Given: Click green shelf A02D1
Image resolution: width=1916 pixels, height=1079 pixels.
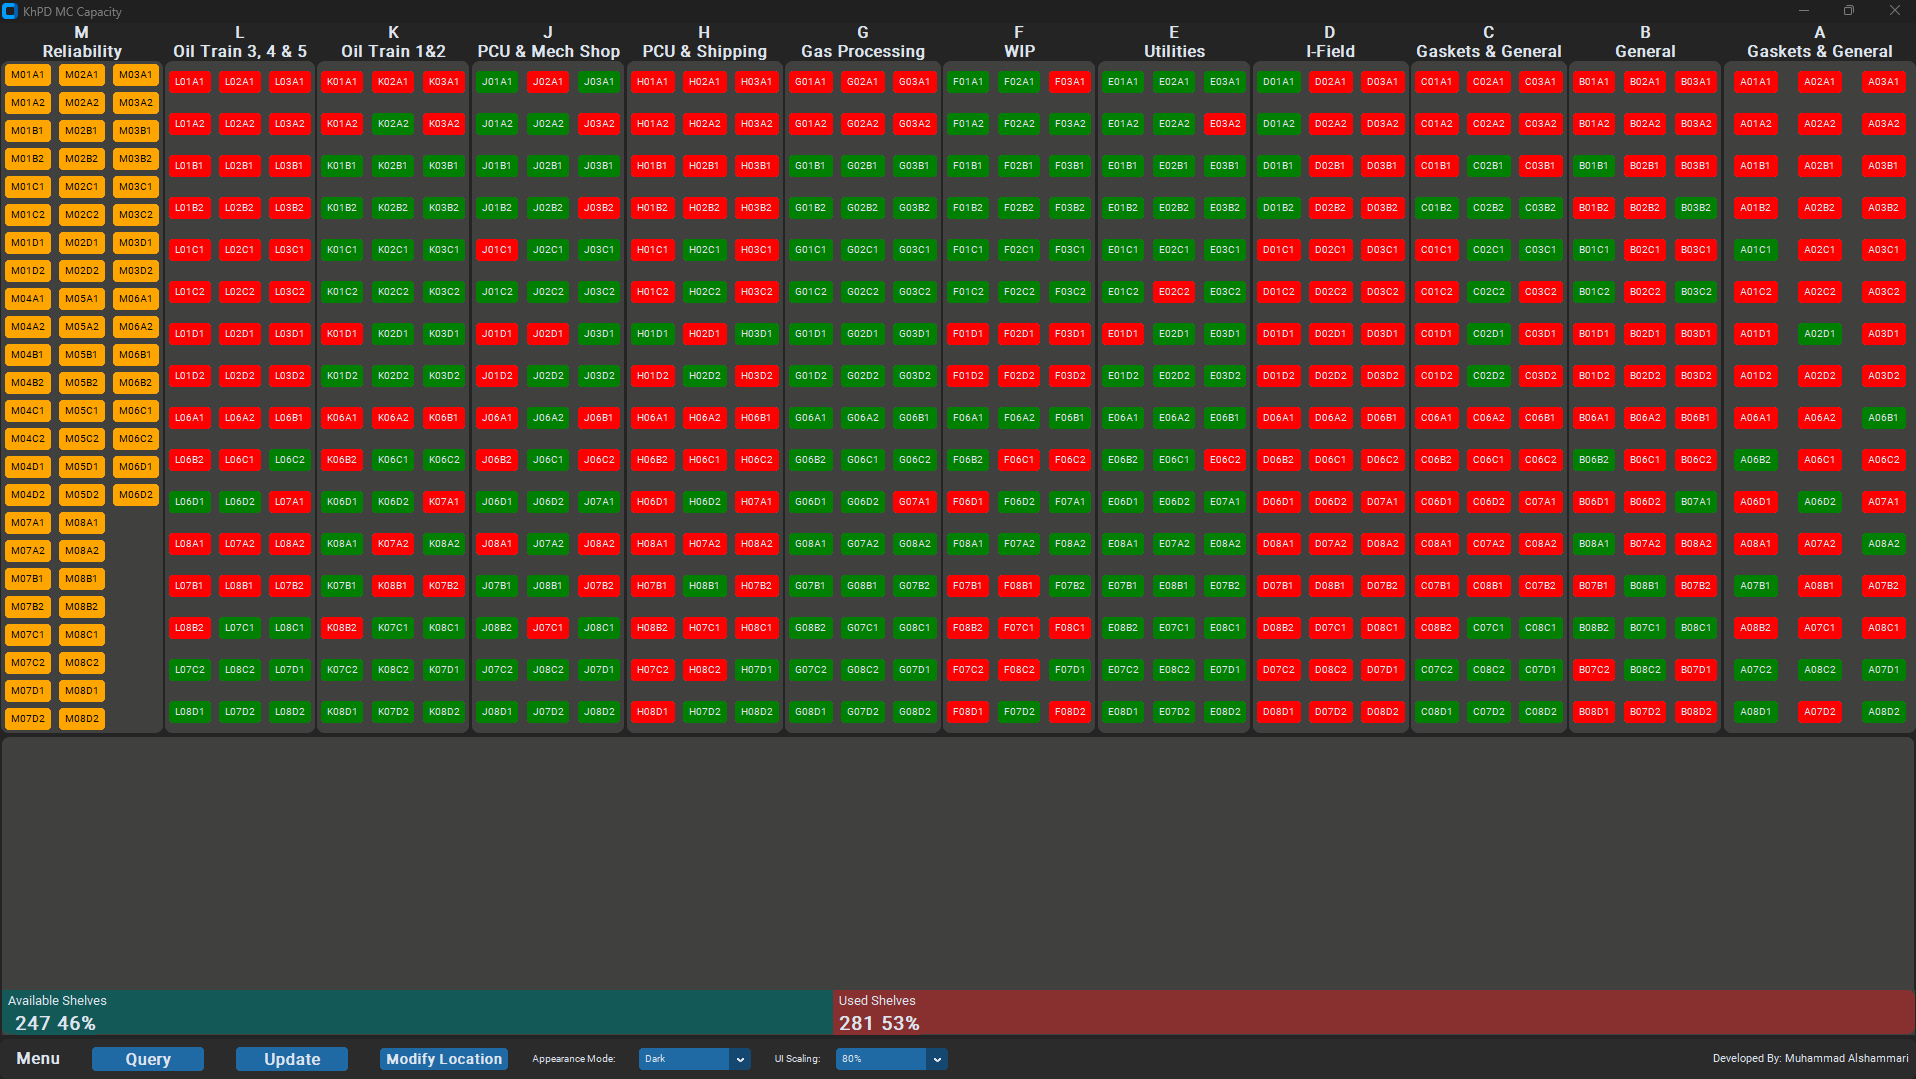Looking at the screenshot, I should click(1820, 334).
